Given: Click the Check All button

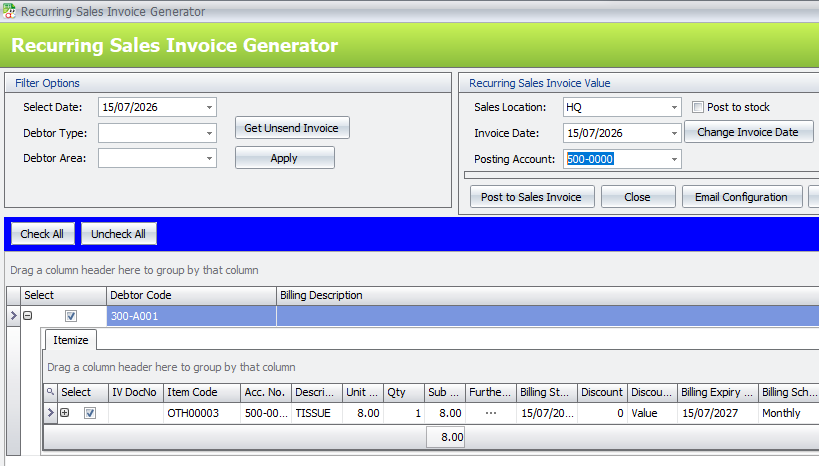Looking at the screenshot, I should click(x=42, y=234).
